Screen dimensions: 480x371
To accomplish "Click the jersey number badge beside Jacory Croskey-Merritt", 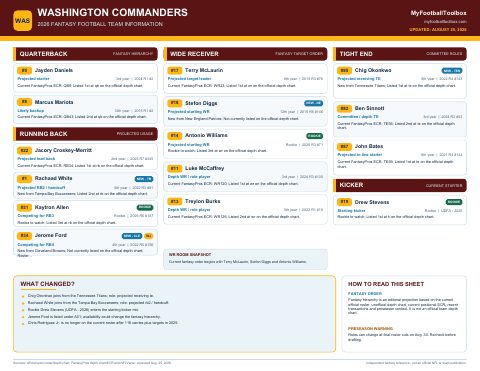I will 24,150.
